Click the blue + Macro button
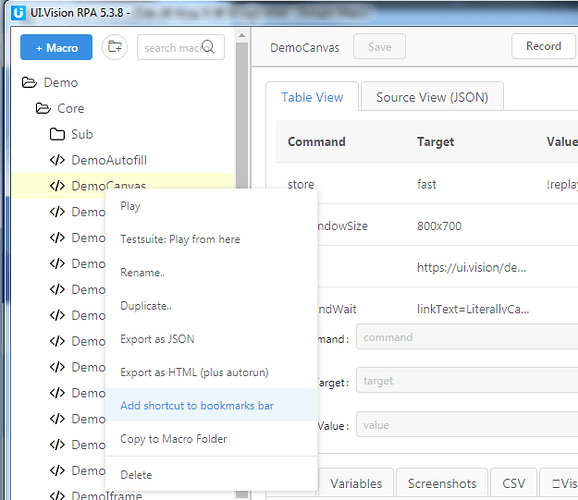The image size is (578, 500). (x=56, y=47)
